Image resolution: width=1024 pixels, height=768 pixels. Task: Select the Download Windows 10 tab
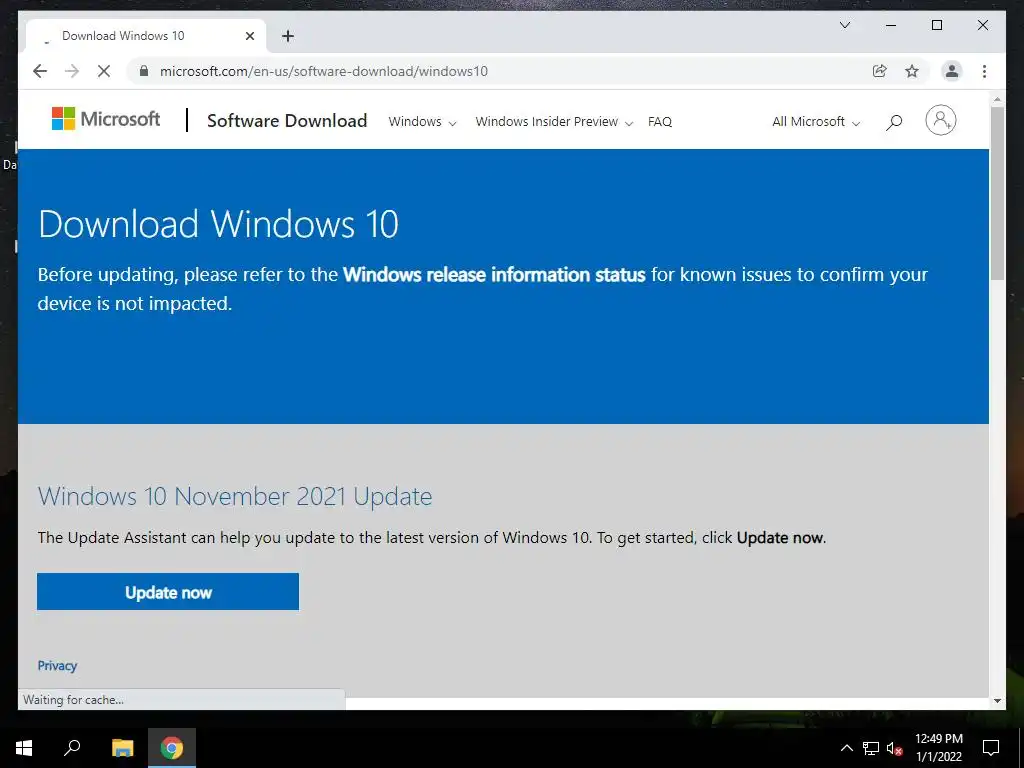(x=146, y=36)
